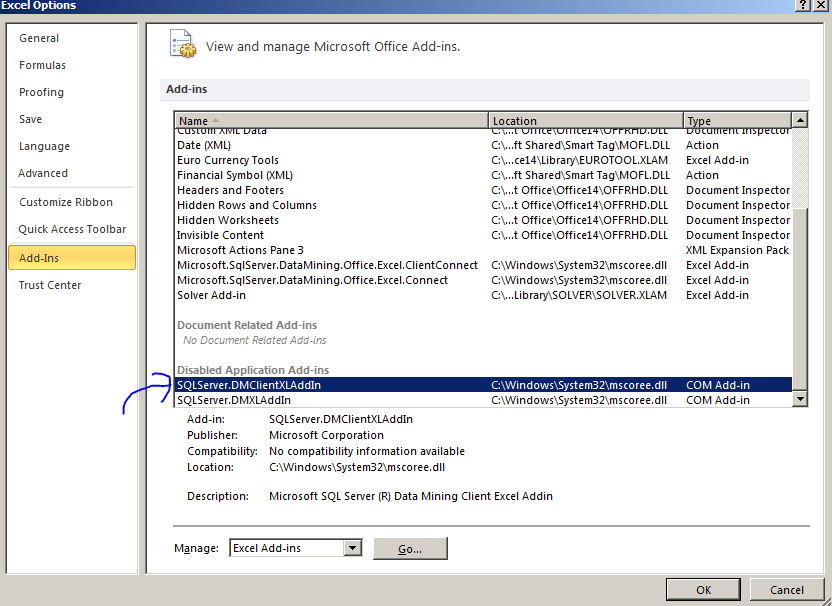Select the Euro Currency Tools add-in

[x=227, y=159]
